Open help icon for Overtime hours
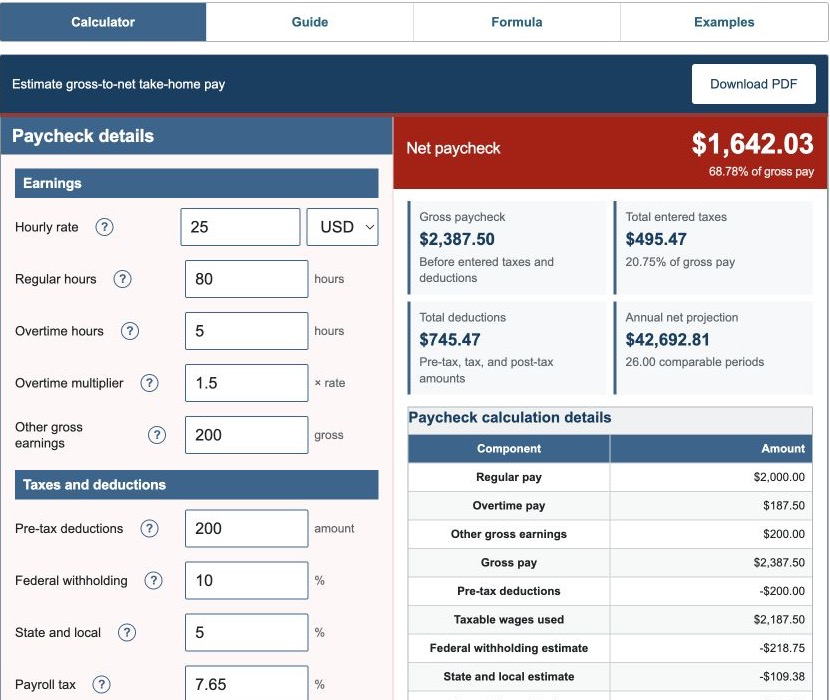Viewport: 830px width, 700px height. tap(130, 331)
